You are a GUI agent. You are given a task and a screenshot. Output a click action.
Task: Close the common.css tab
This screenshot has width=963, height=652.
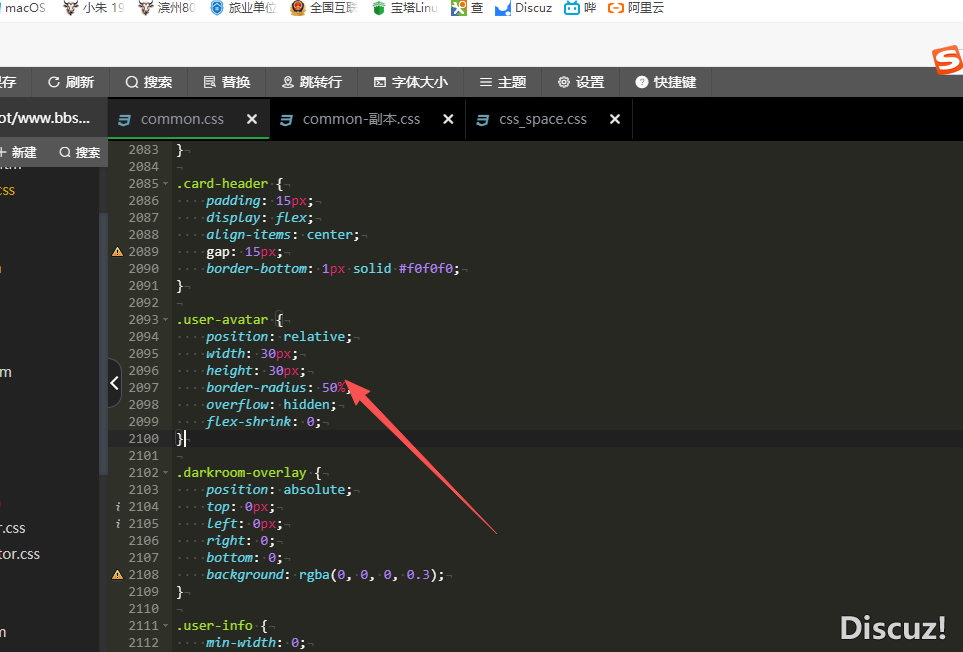pos(252,119)
